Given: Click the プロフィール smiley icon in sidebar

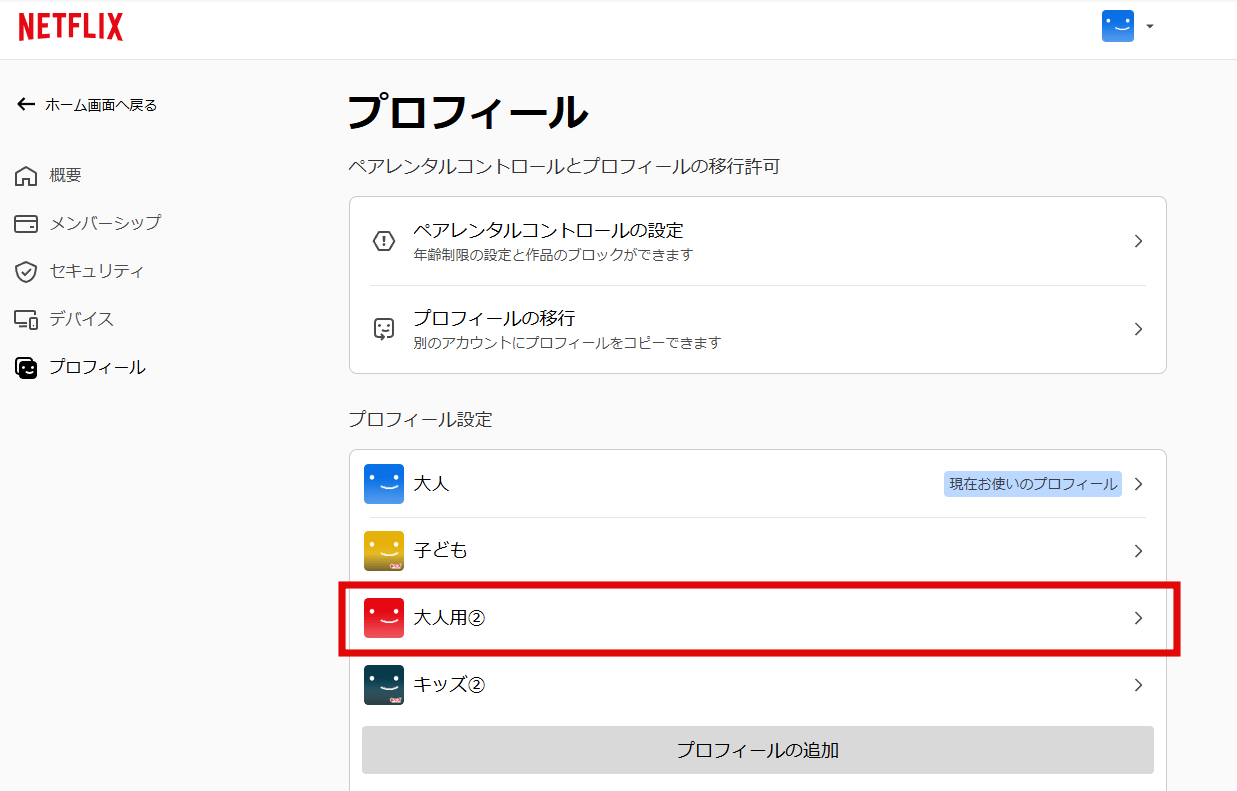Looking at the screenshot, I should pyautogui.click(x=26, y=368).
